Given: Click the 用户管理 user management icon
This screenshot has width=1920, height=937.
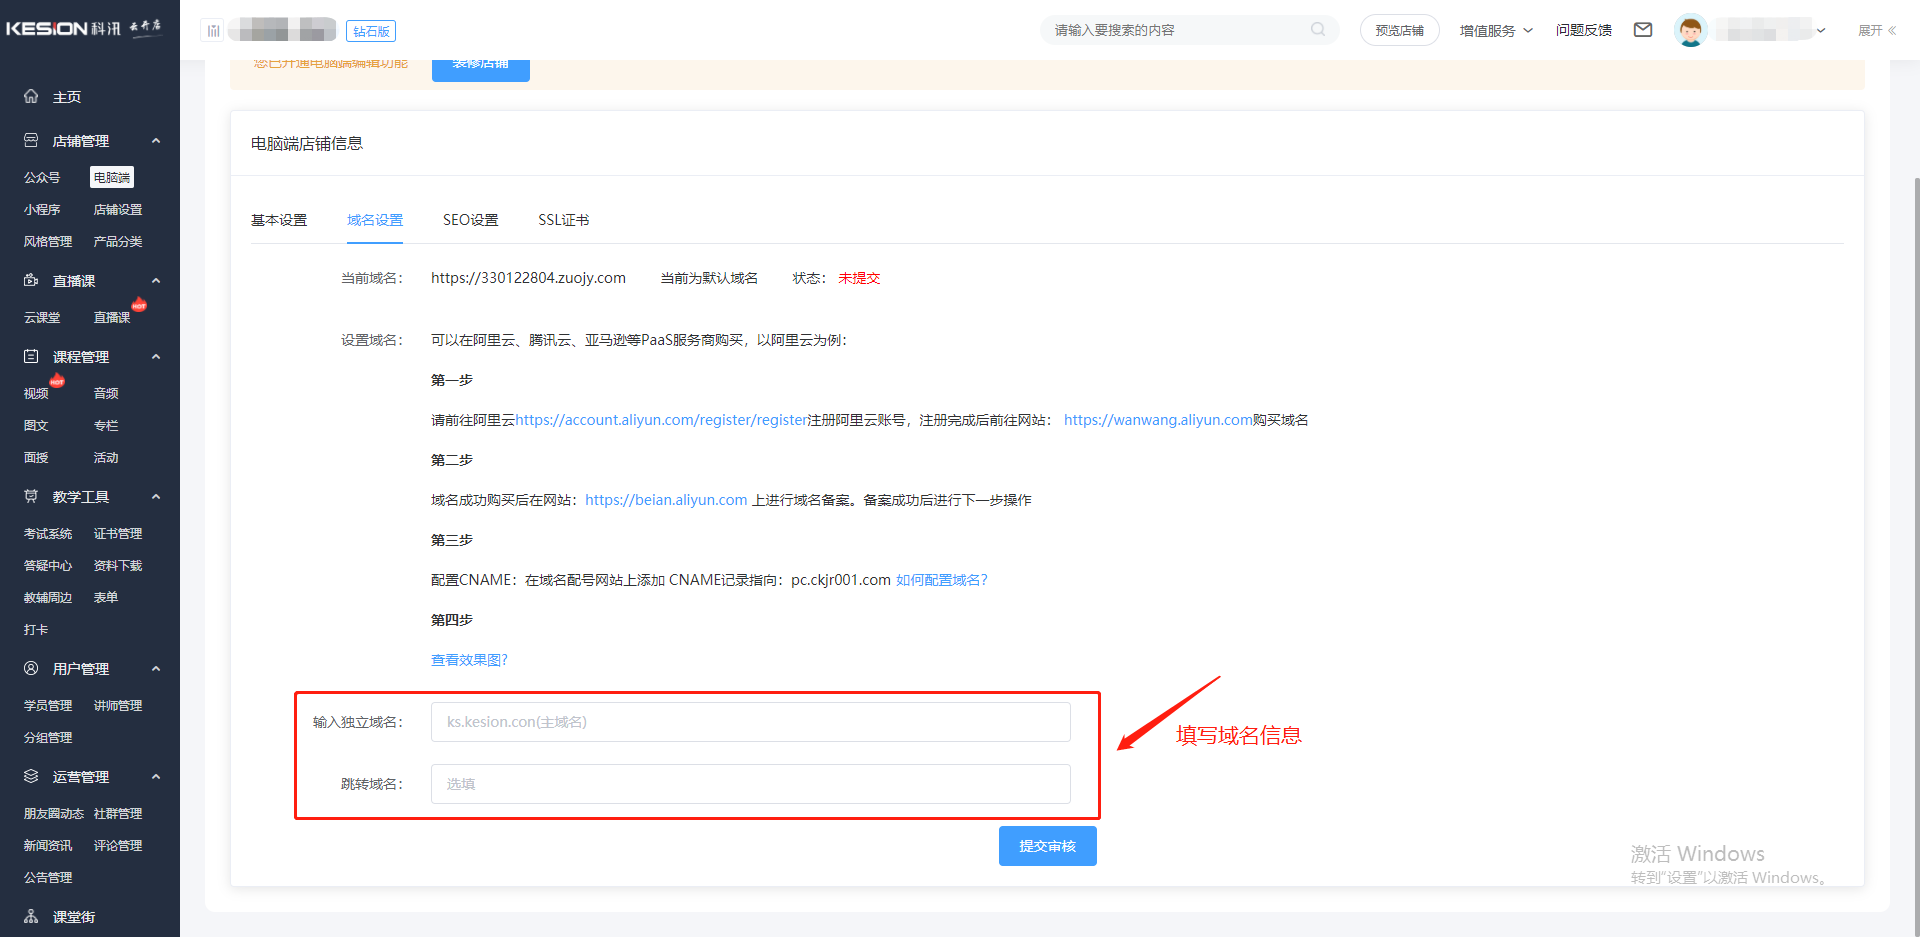Looking at the screenshot, I should tap(30, 668).
